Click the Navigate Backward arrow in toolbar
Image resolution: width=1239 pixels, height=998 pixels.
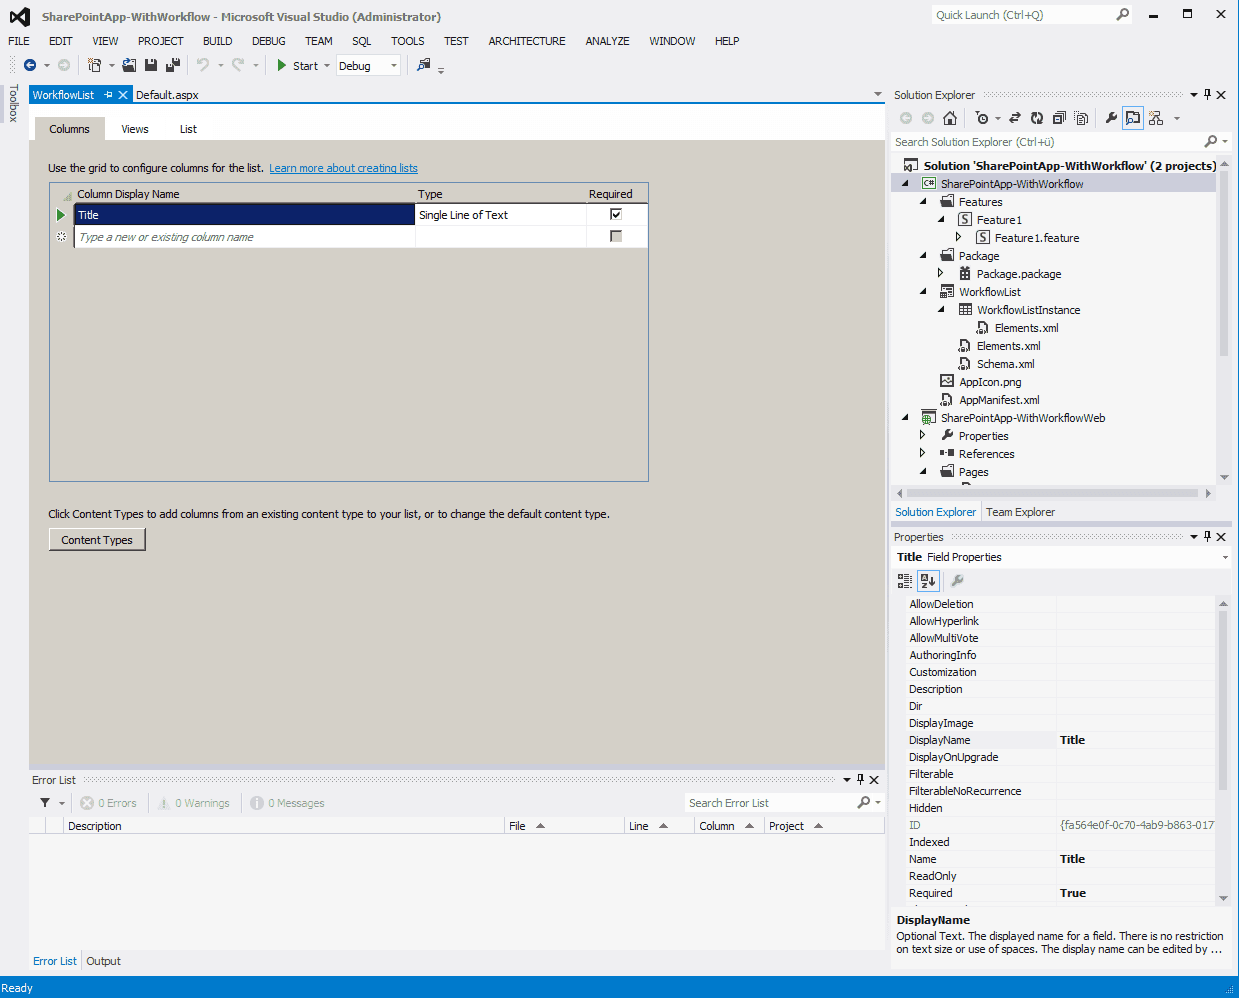[30, 66]
